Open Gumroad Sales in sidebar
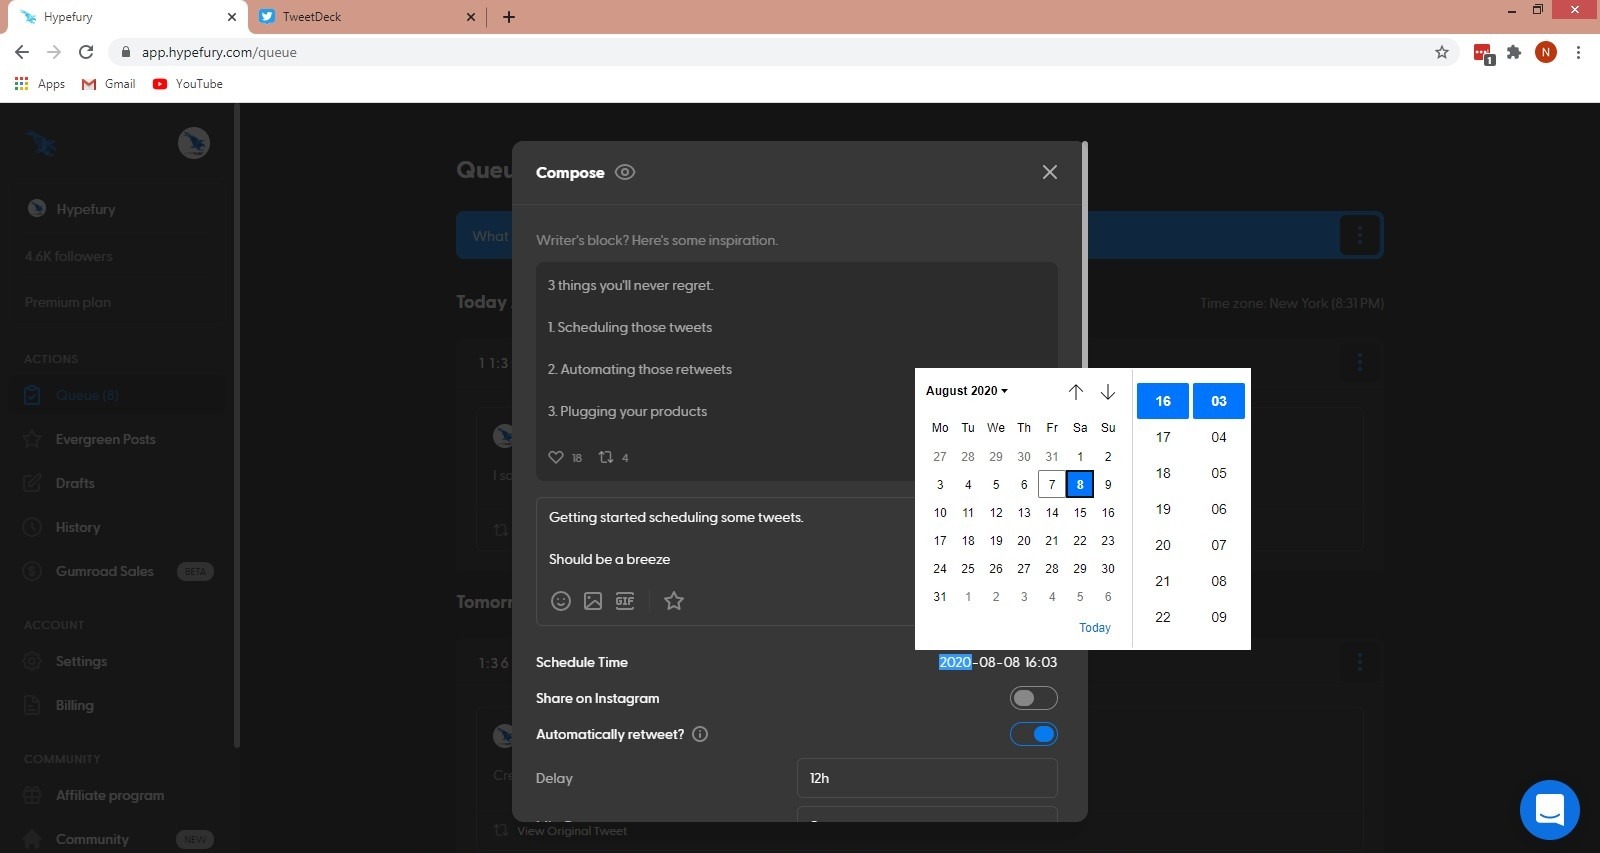This screenshot has height=853, width=1600. [x=118, y=571]
